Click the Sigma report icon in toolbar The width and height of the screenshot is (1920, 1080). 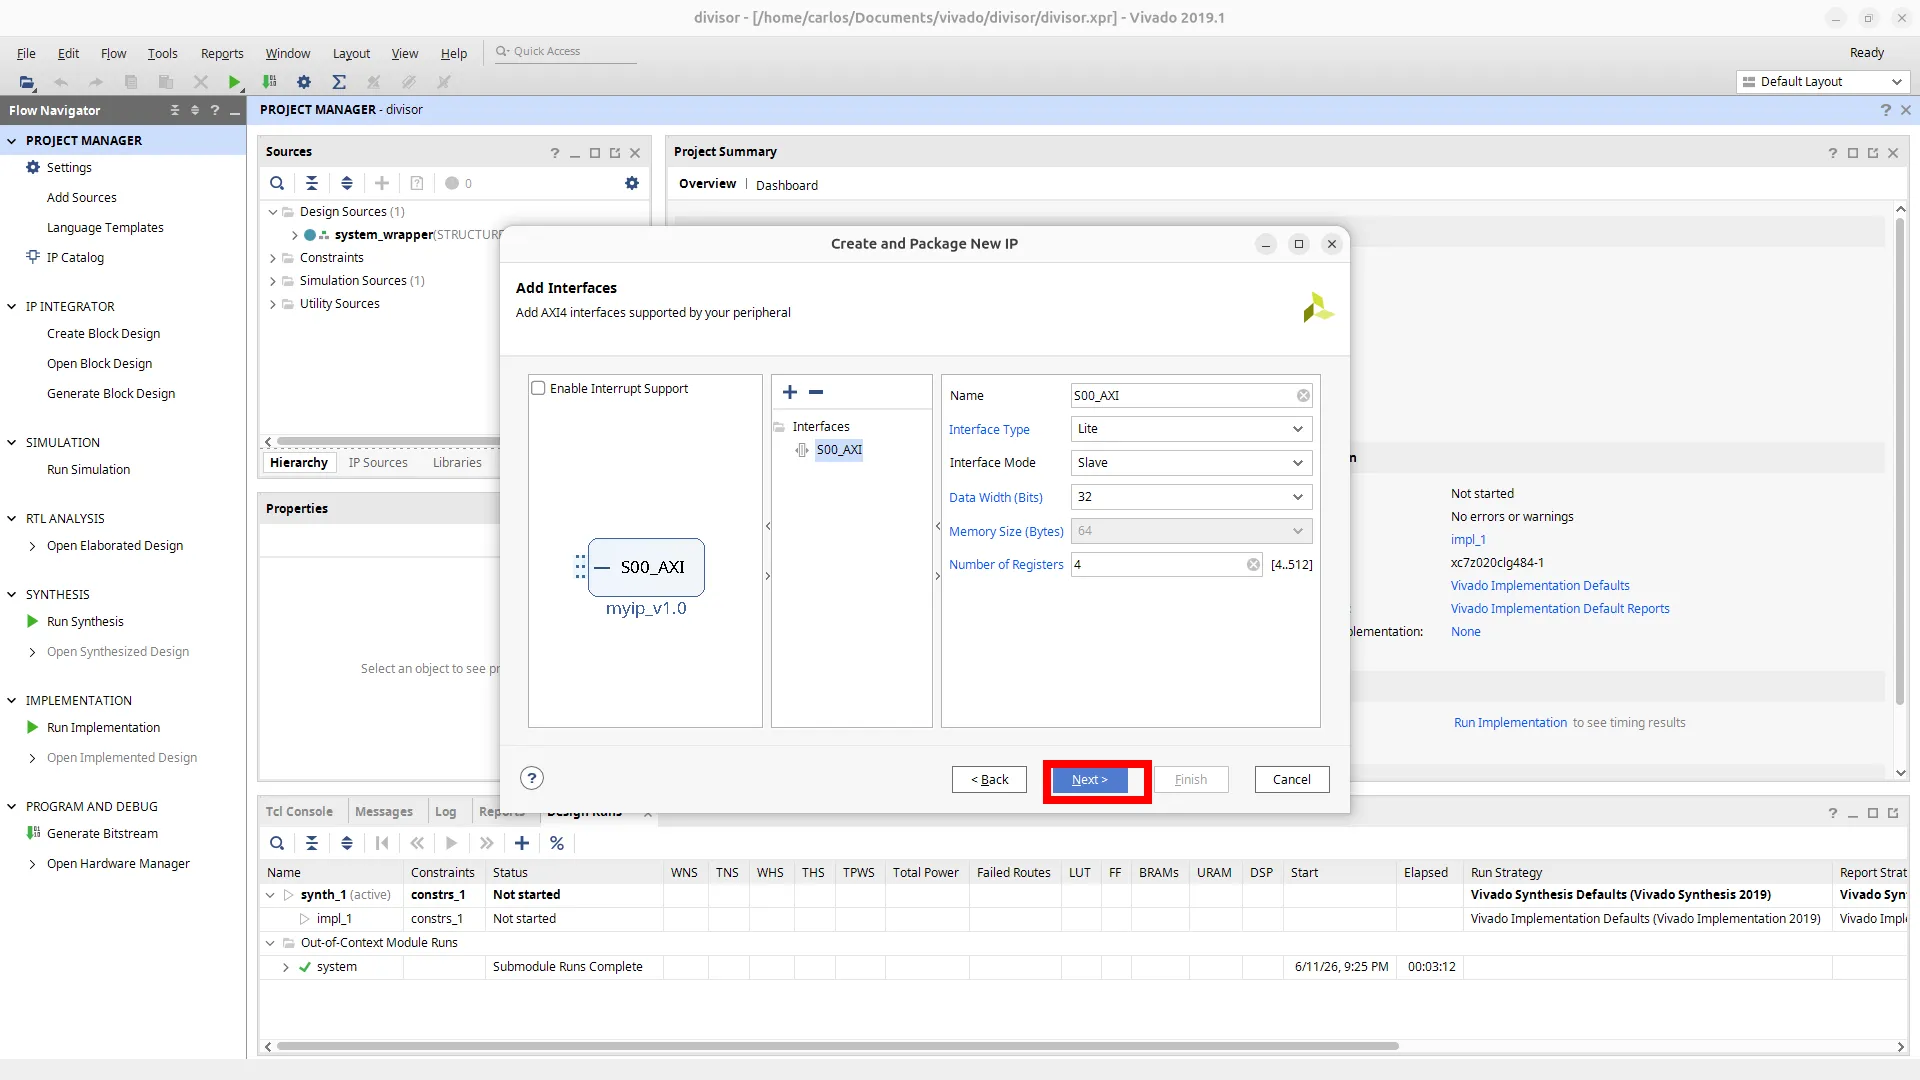339,82
